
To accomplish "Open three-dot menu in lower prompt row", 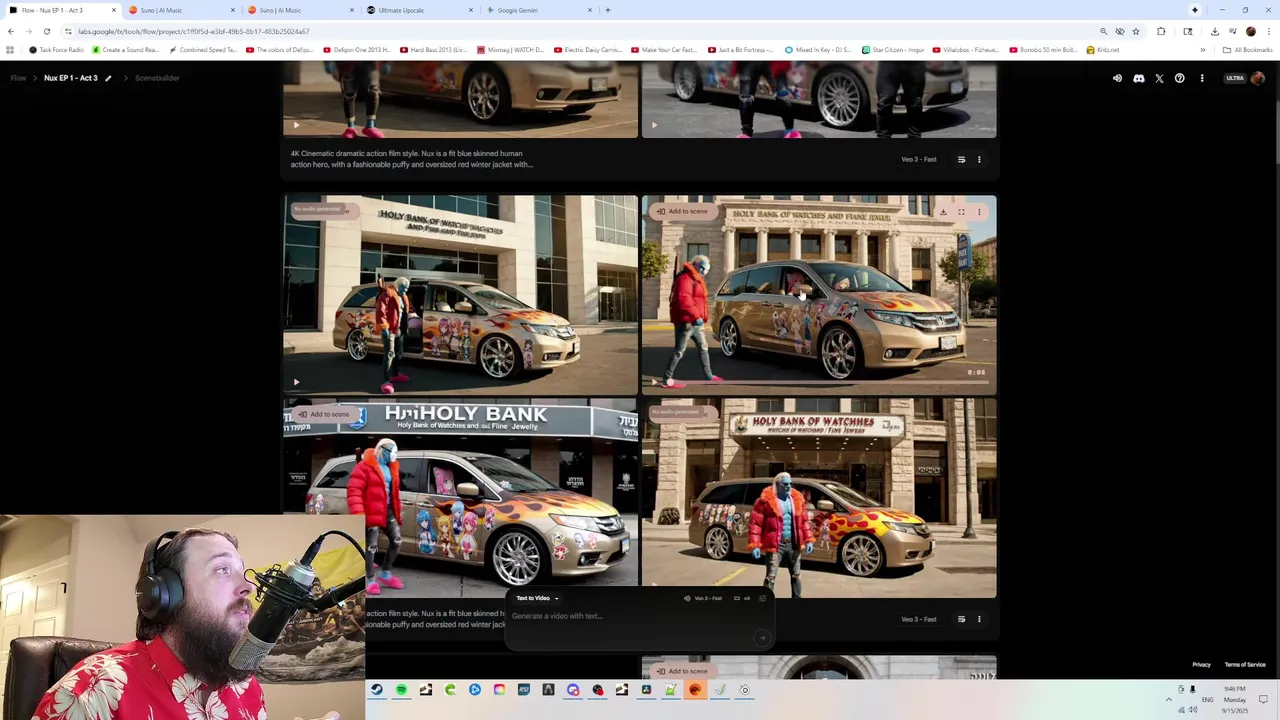I will tap(979, 619).
